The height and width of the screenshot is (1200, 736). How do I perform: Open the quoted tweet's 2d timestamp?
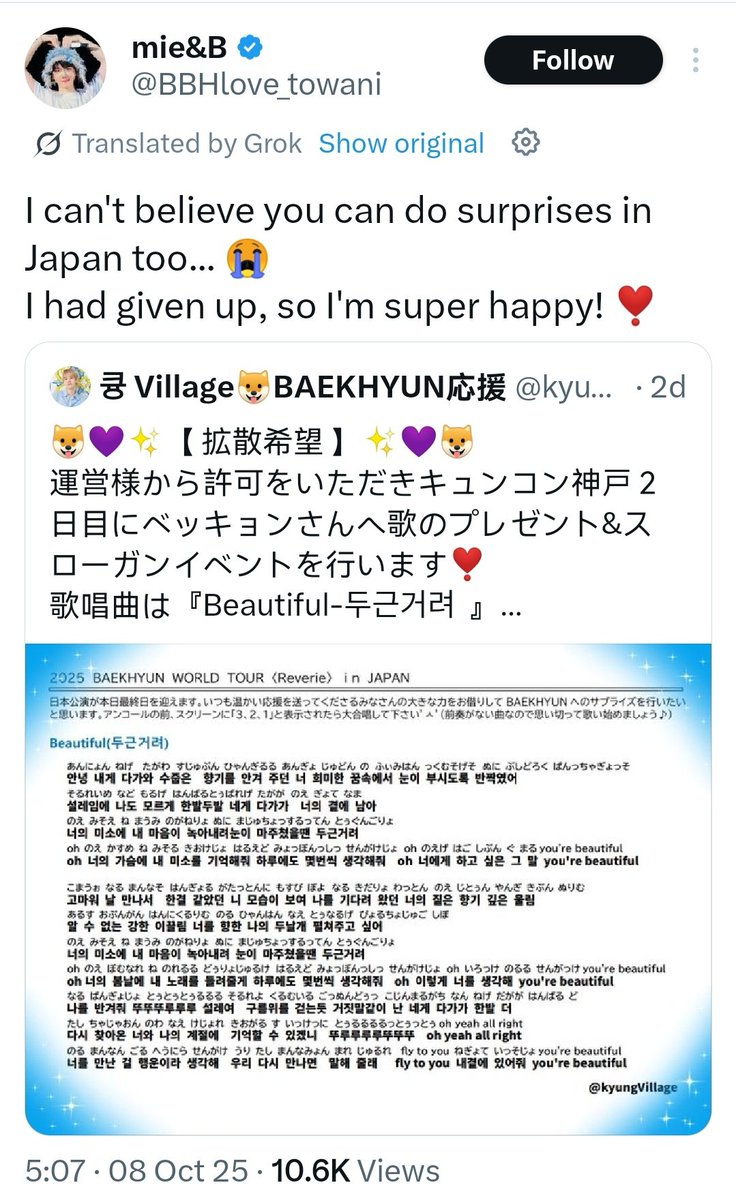coord(667,387)
